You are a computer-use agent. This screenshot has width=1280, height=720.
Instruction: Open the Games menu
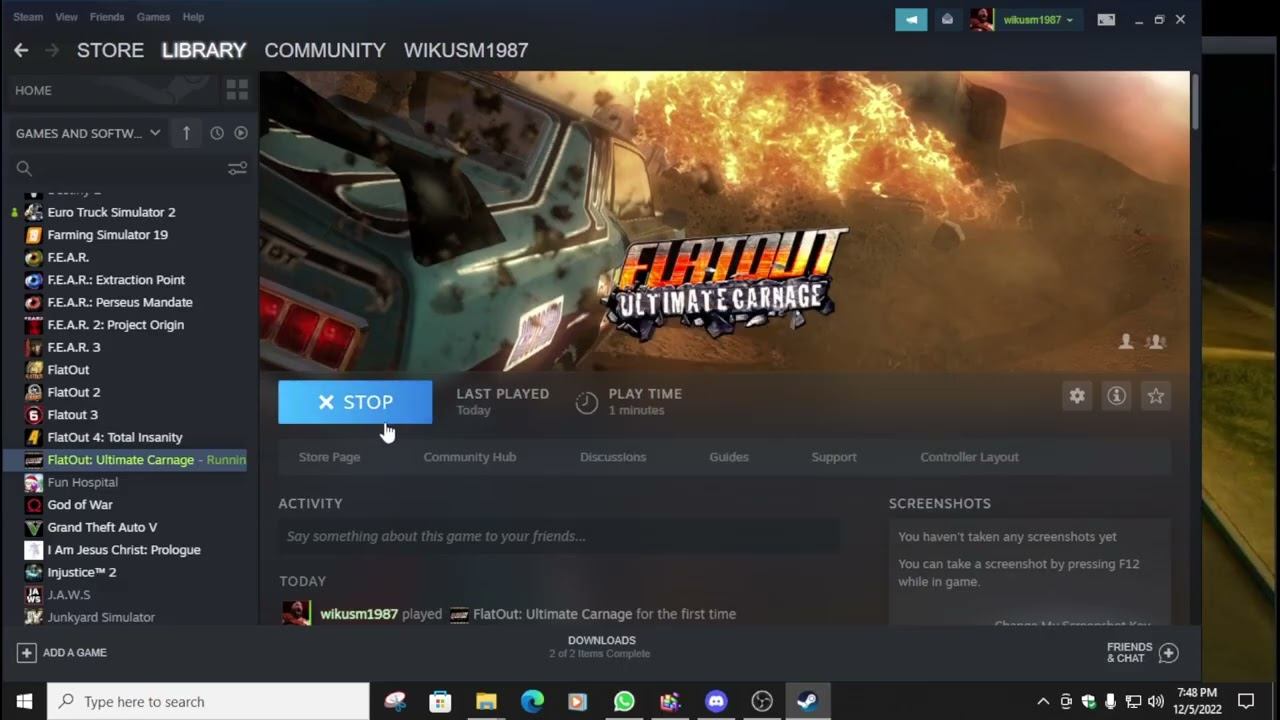153,17
